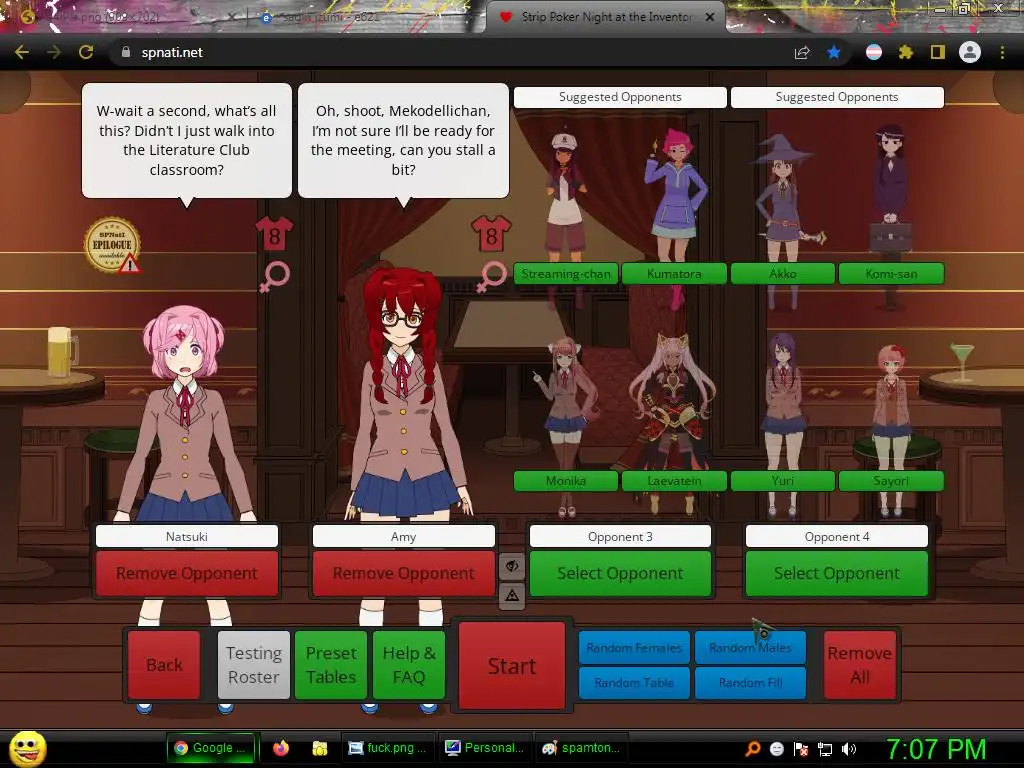The height and width of the screenshot is (768, 1024).
Task: Remove opponent Amy
Action: 404,573
